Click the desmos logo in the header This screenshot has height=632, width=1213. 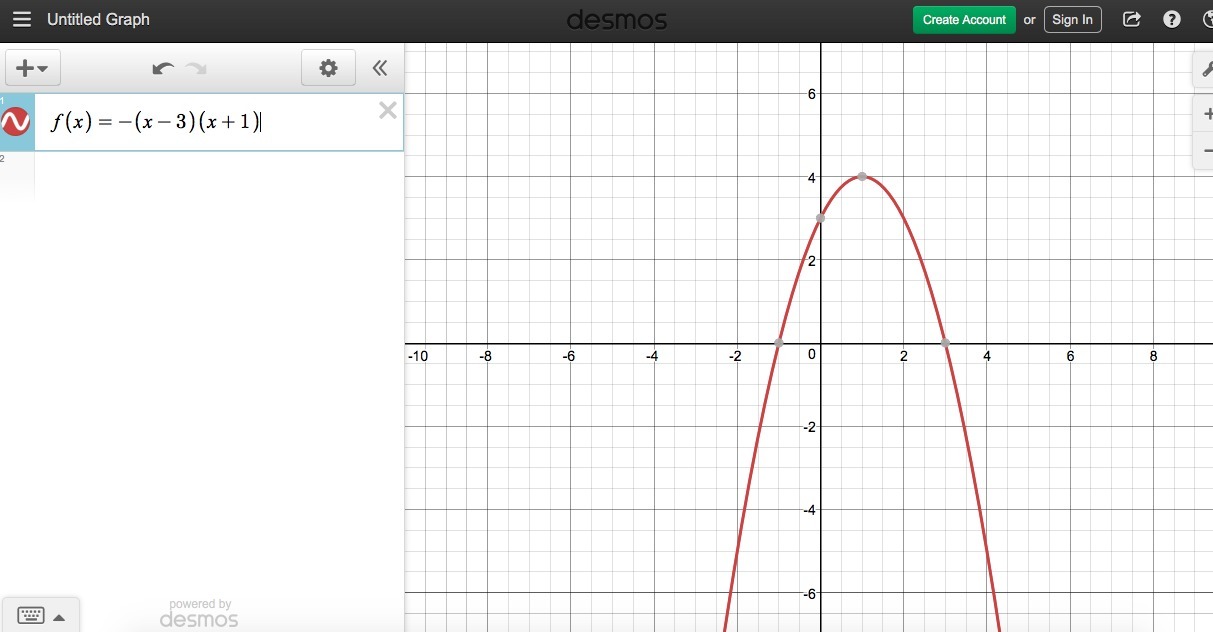pos(616,20)
